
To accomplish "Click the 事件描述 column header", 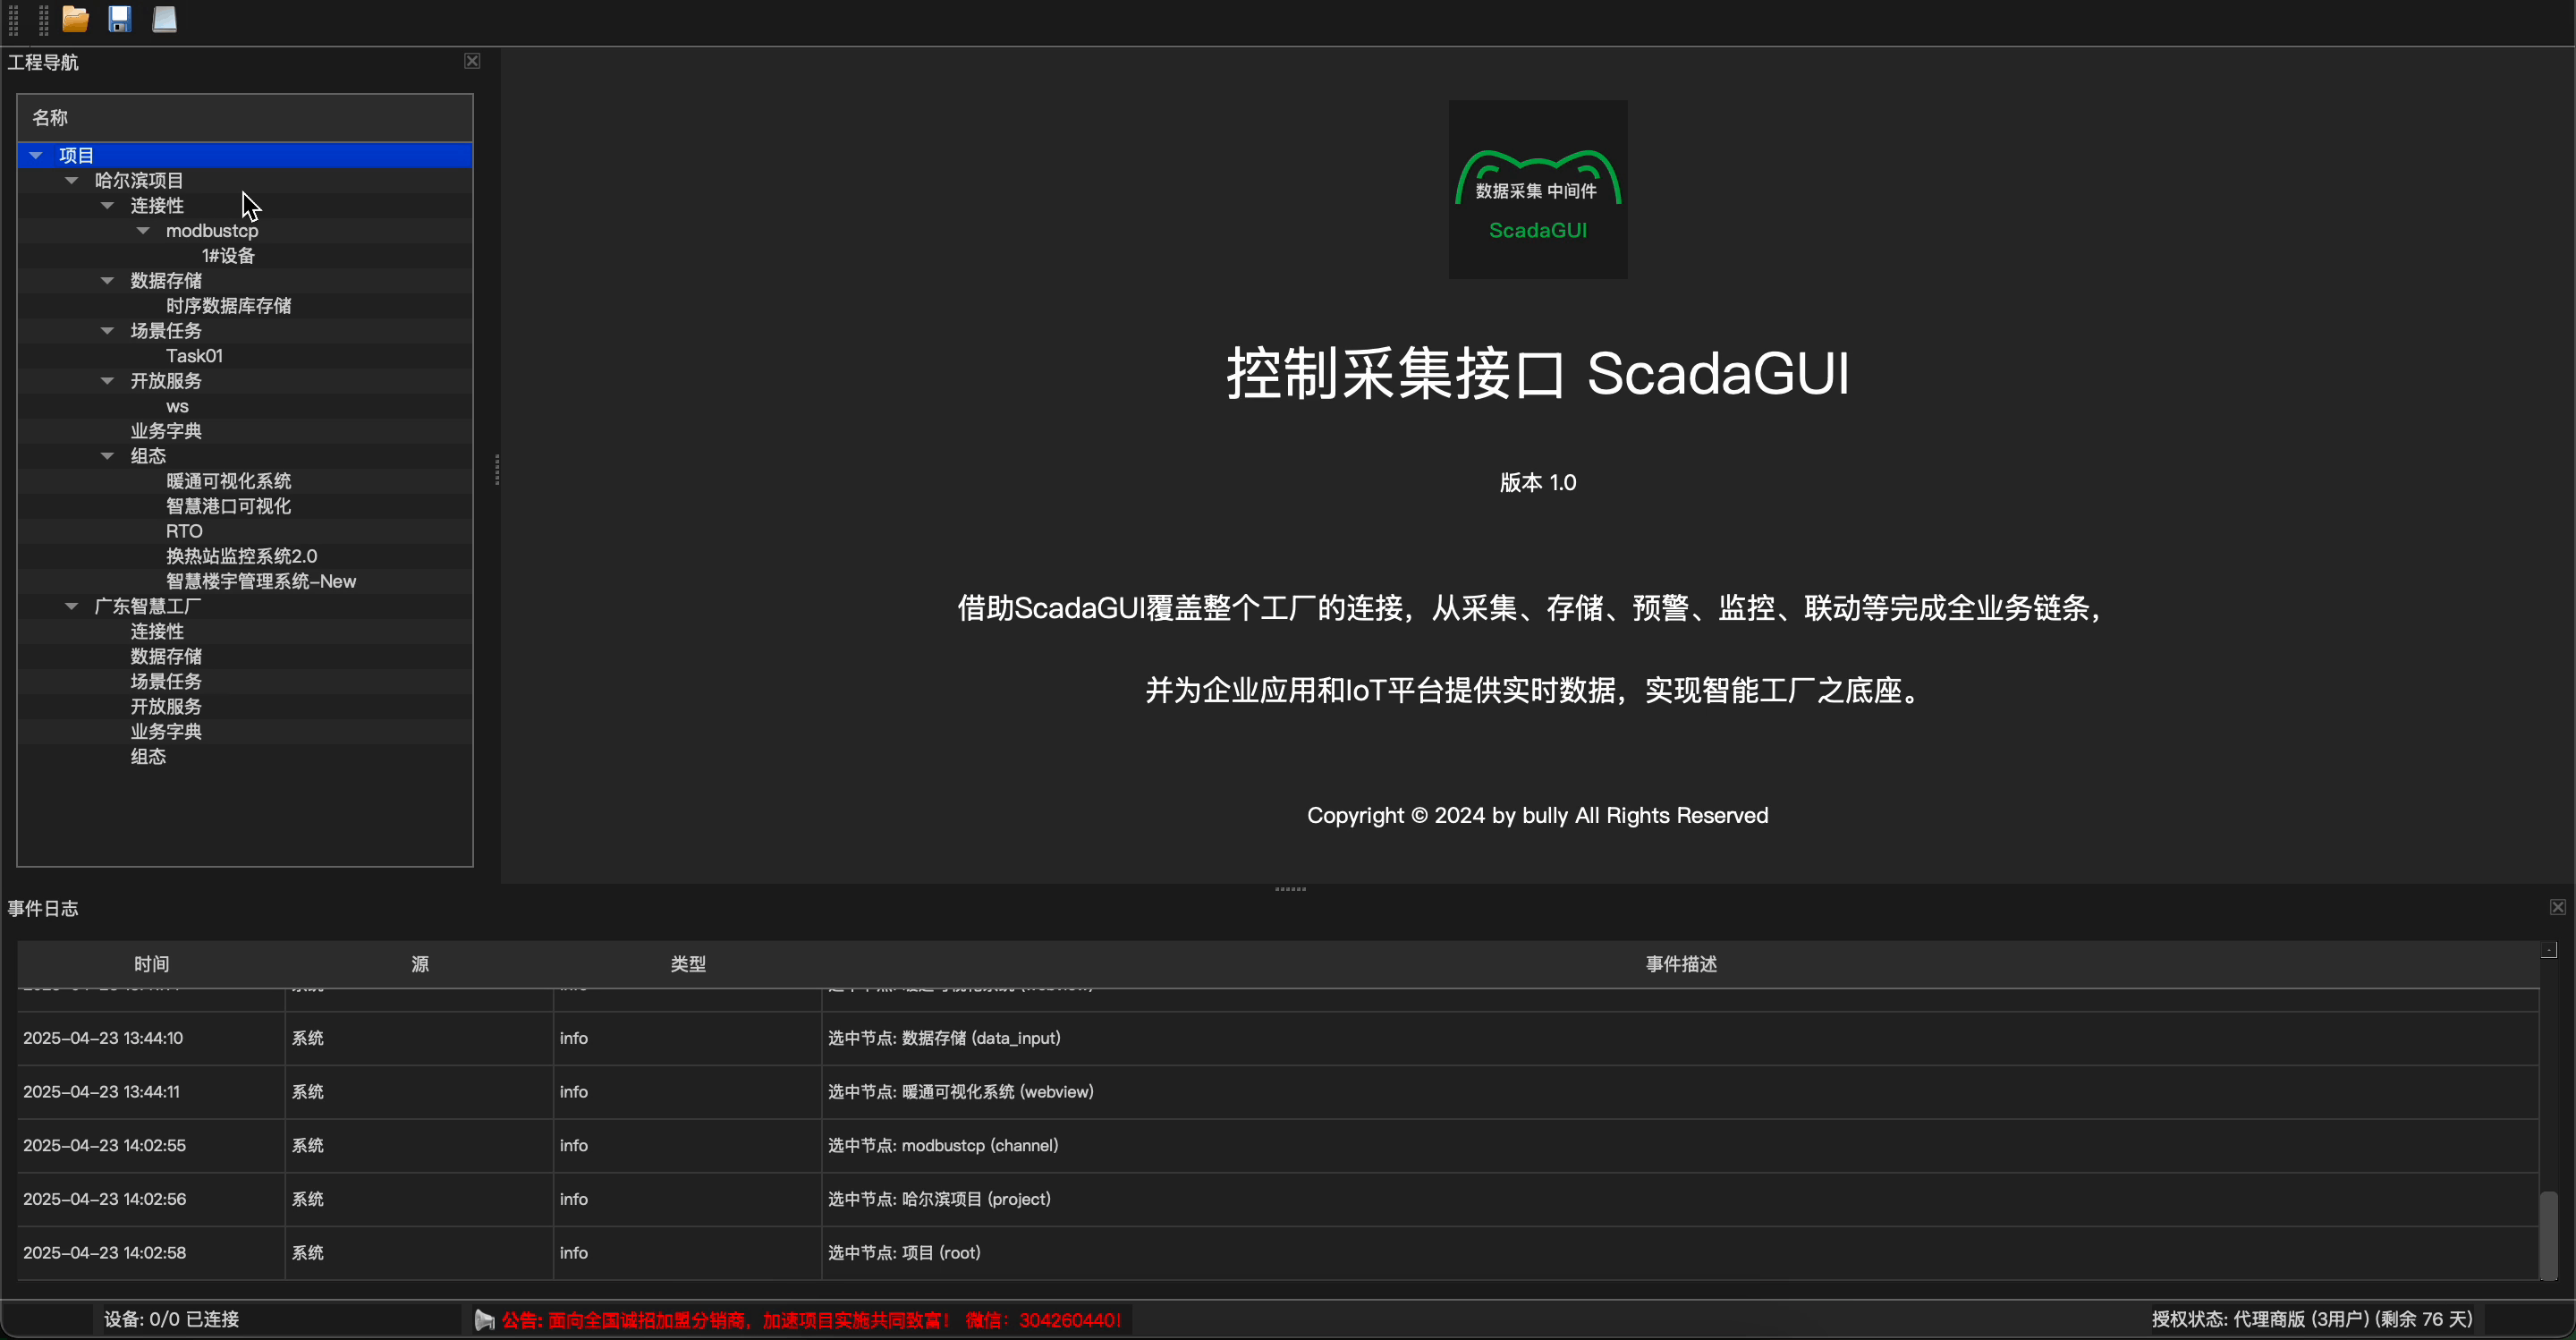I will coord(1680,964).
